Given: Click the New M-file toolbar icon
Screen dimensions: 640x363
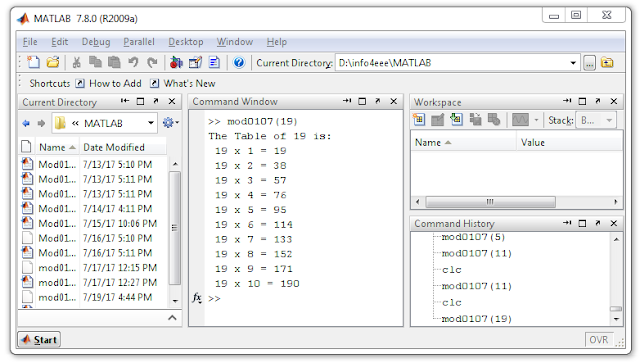Looking at the screenshot, I should pos(33,62).
